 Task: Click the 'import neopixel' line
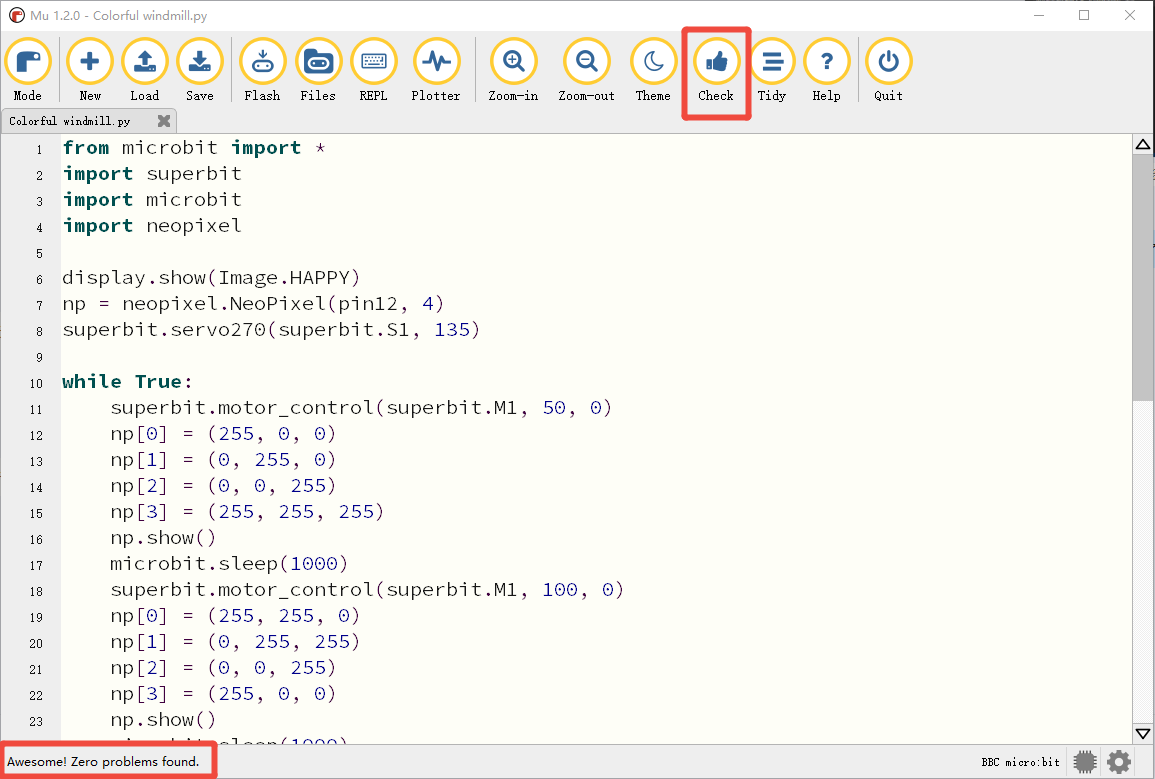tap(152, 226)
